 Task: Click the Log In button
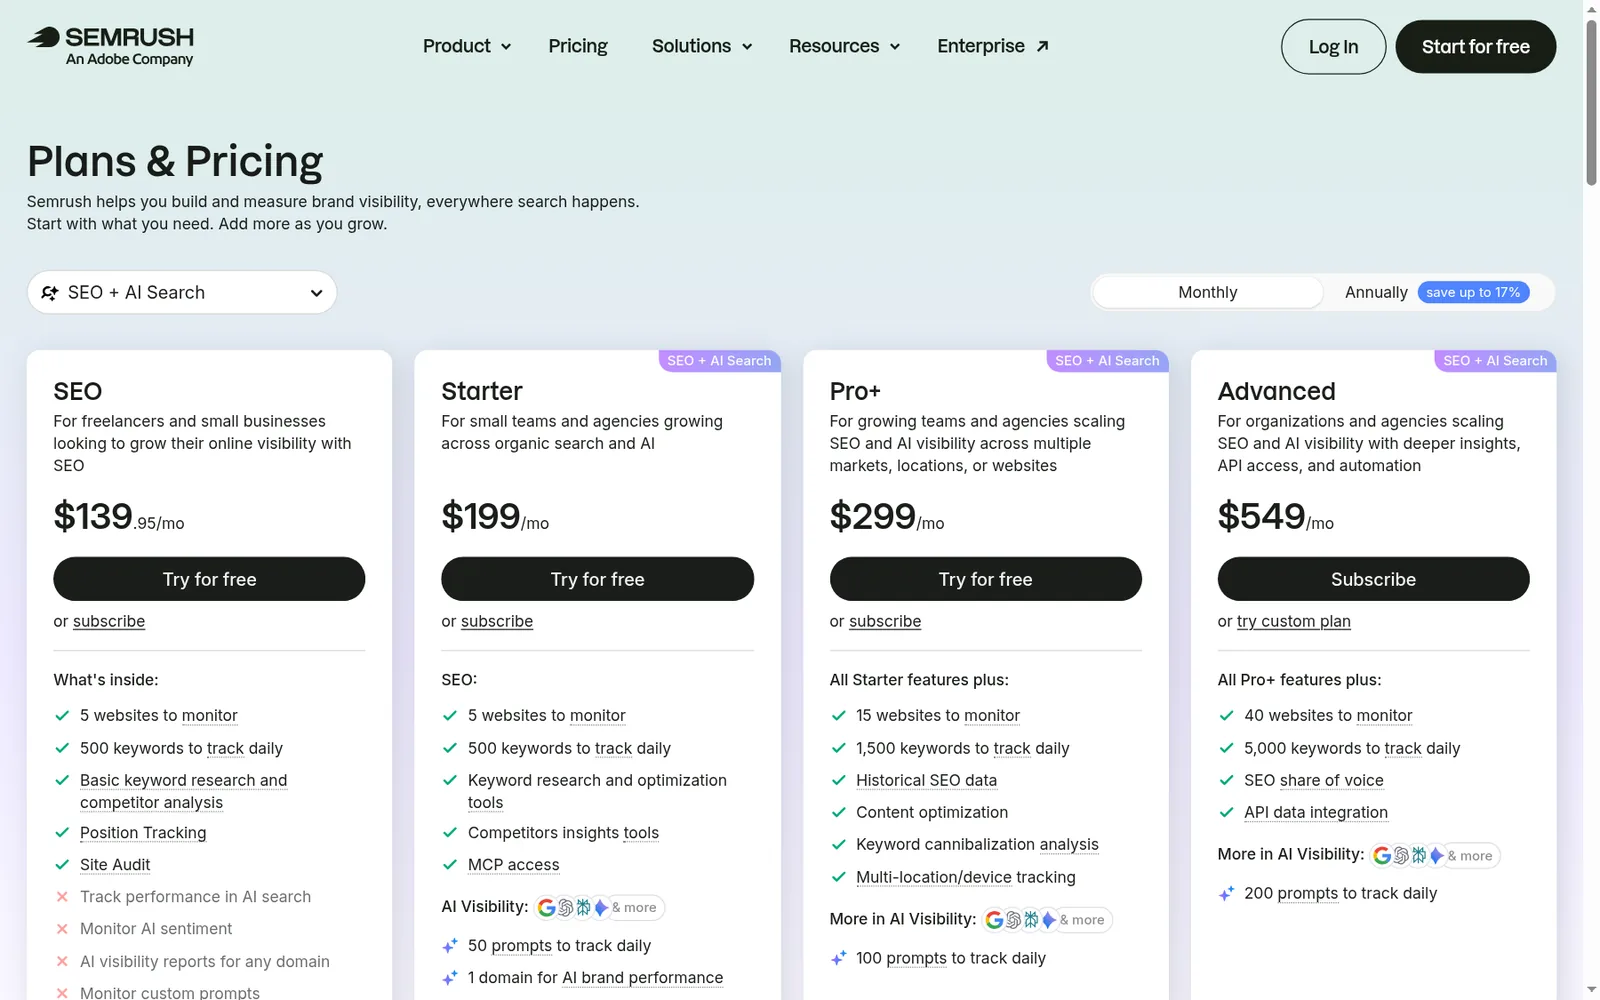[x=1333, y=47]
